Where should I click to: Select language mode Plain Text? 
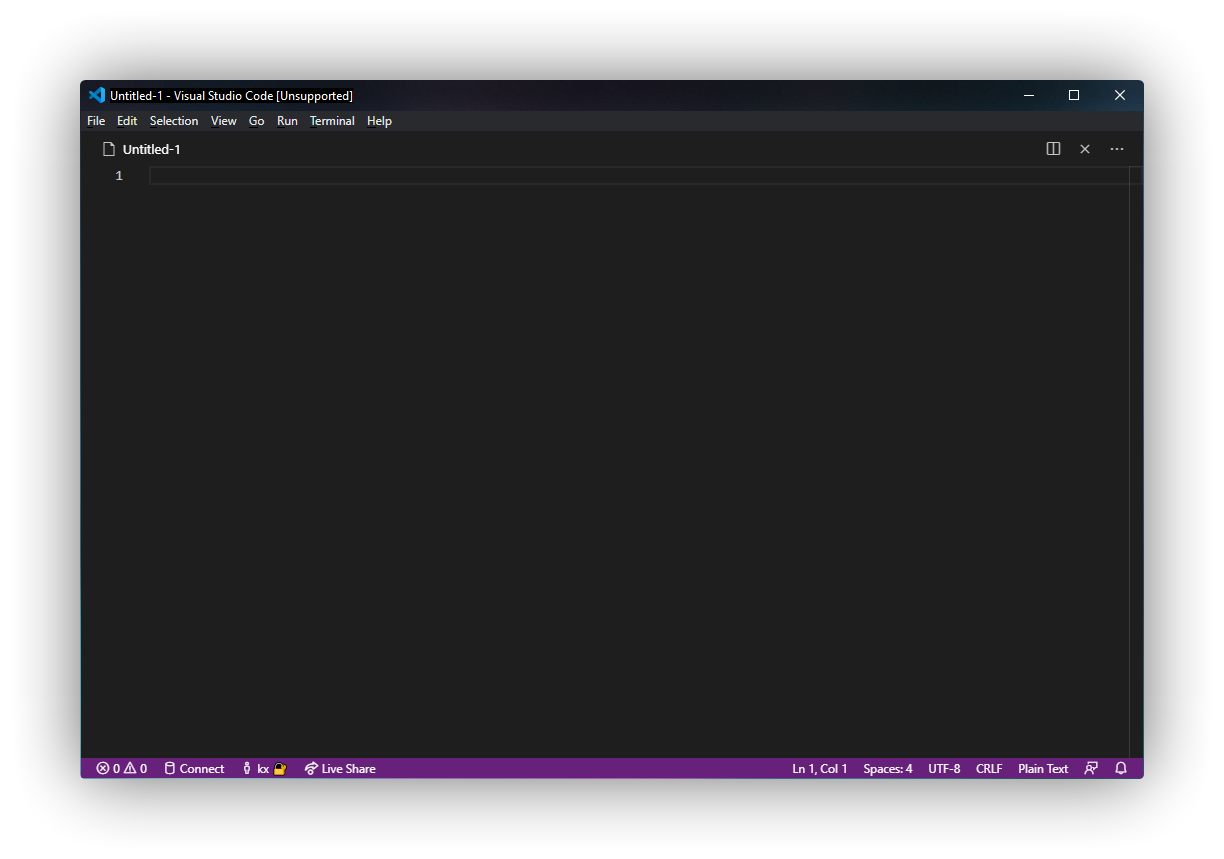(x=1043, y=769)
